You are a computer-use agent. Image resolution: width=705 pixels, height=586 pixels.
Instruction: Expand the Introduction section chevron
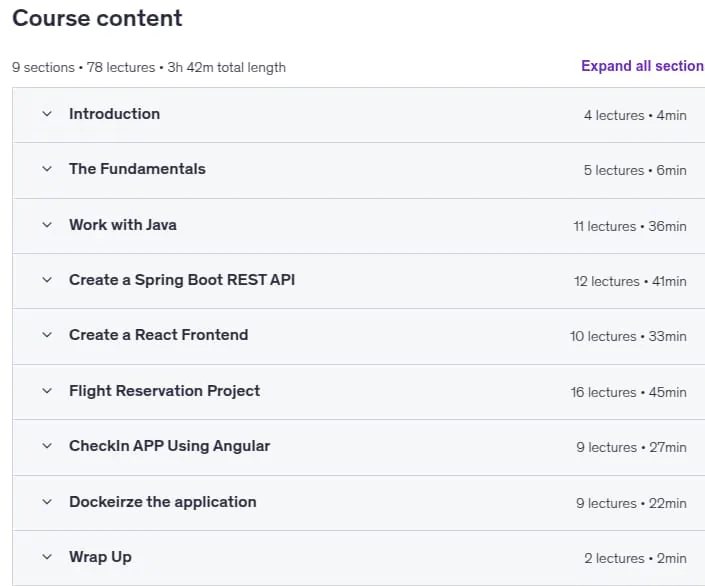click(47, 114)
